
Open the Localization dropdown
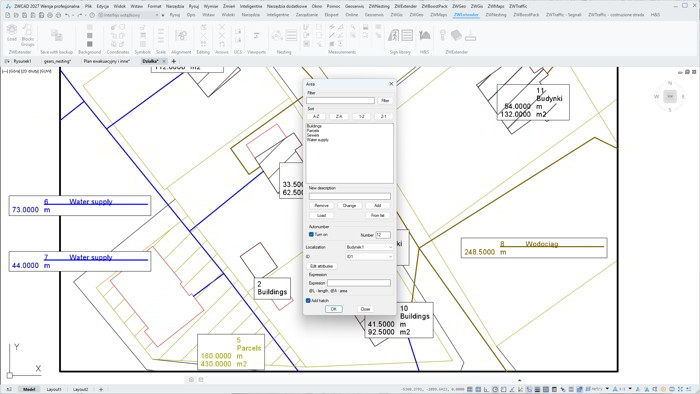pos(369,247)
